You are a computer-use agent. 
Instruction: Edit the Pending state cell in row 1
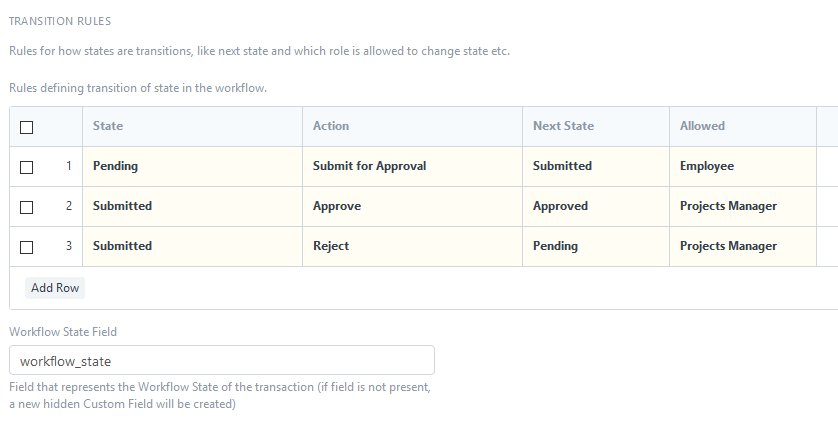coord(192,166)
